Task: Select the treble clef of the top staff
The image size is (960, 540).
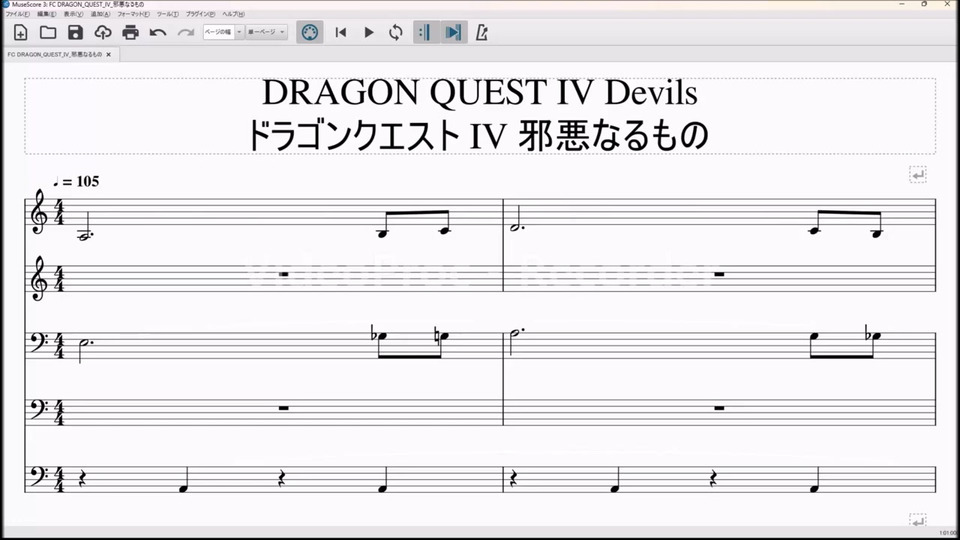Action: tap(39, 212)
